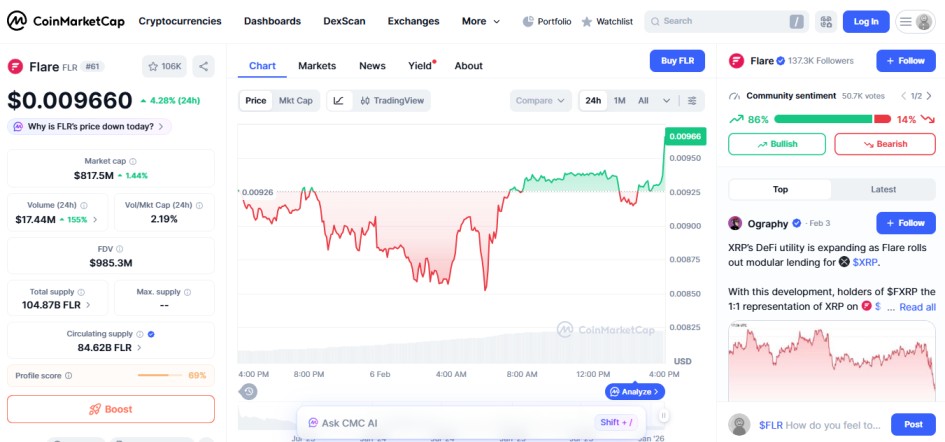Screen dimensions: 945x442
Task: Click the Flare coin logo
Action: point(15,66)
